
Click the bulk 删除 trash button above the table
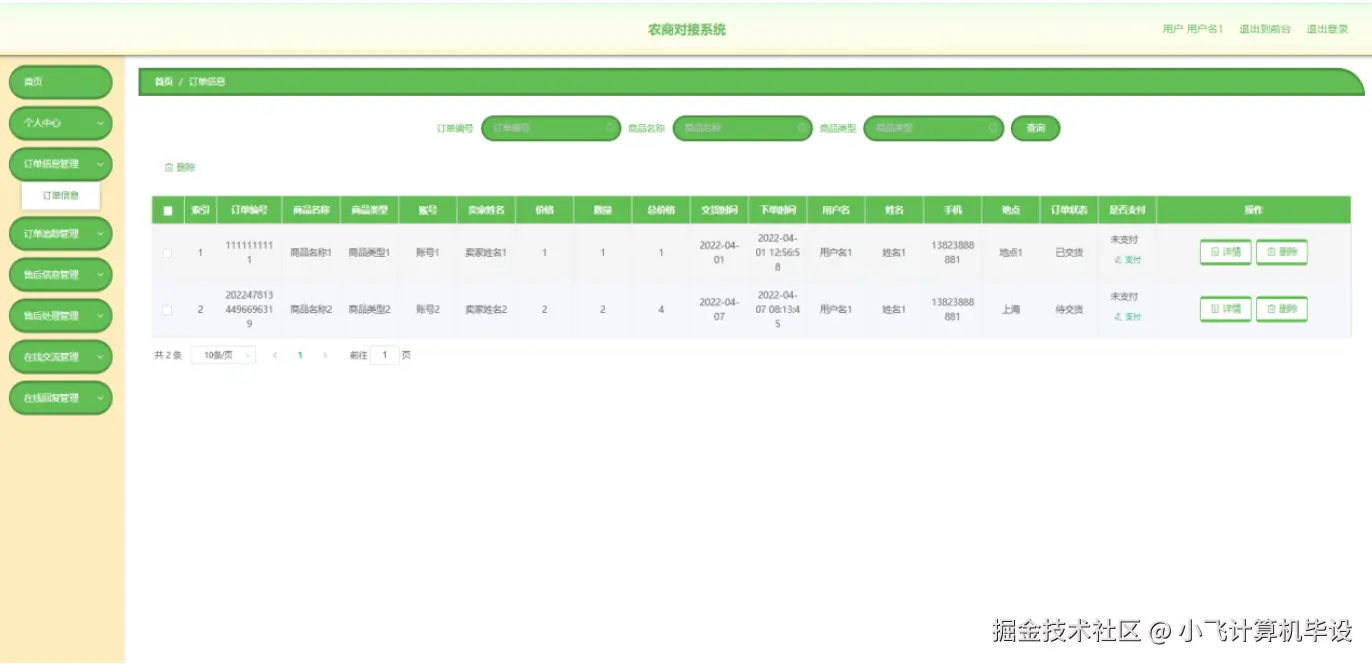point(180,167)
